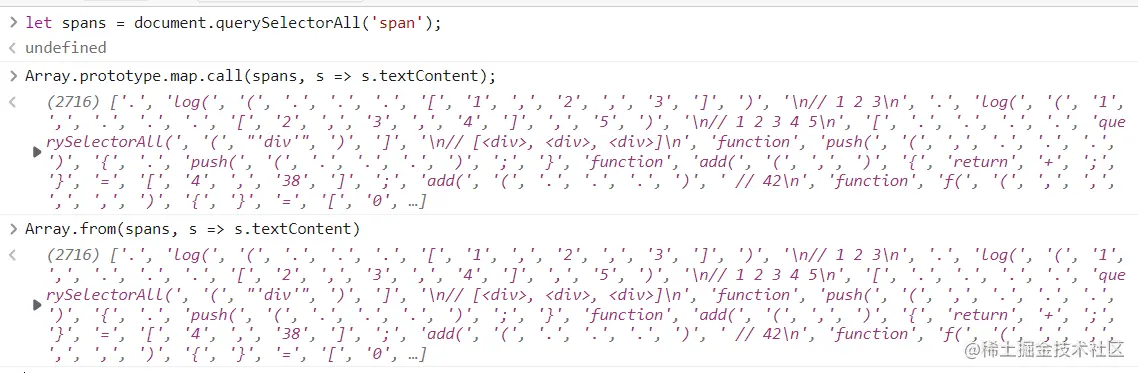This screenshot has width=1138, height=373.
Task: Click the Array.from(spans, s => s.textContent) line
Action: [192, 229]
